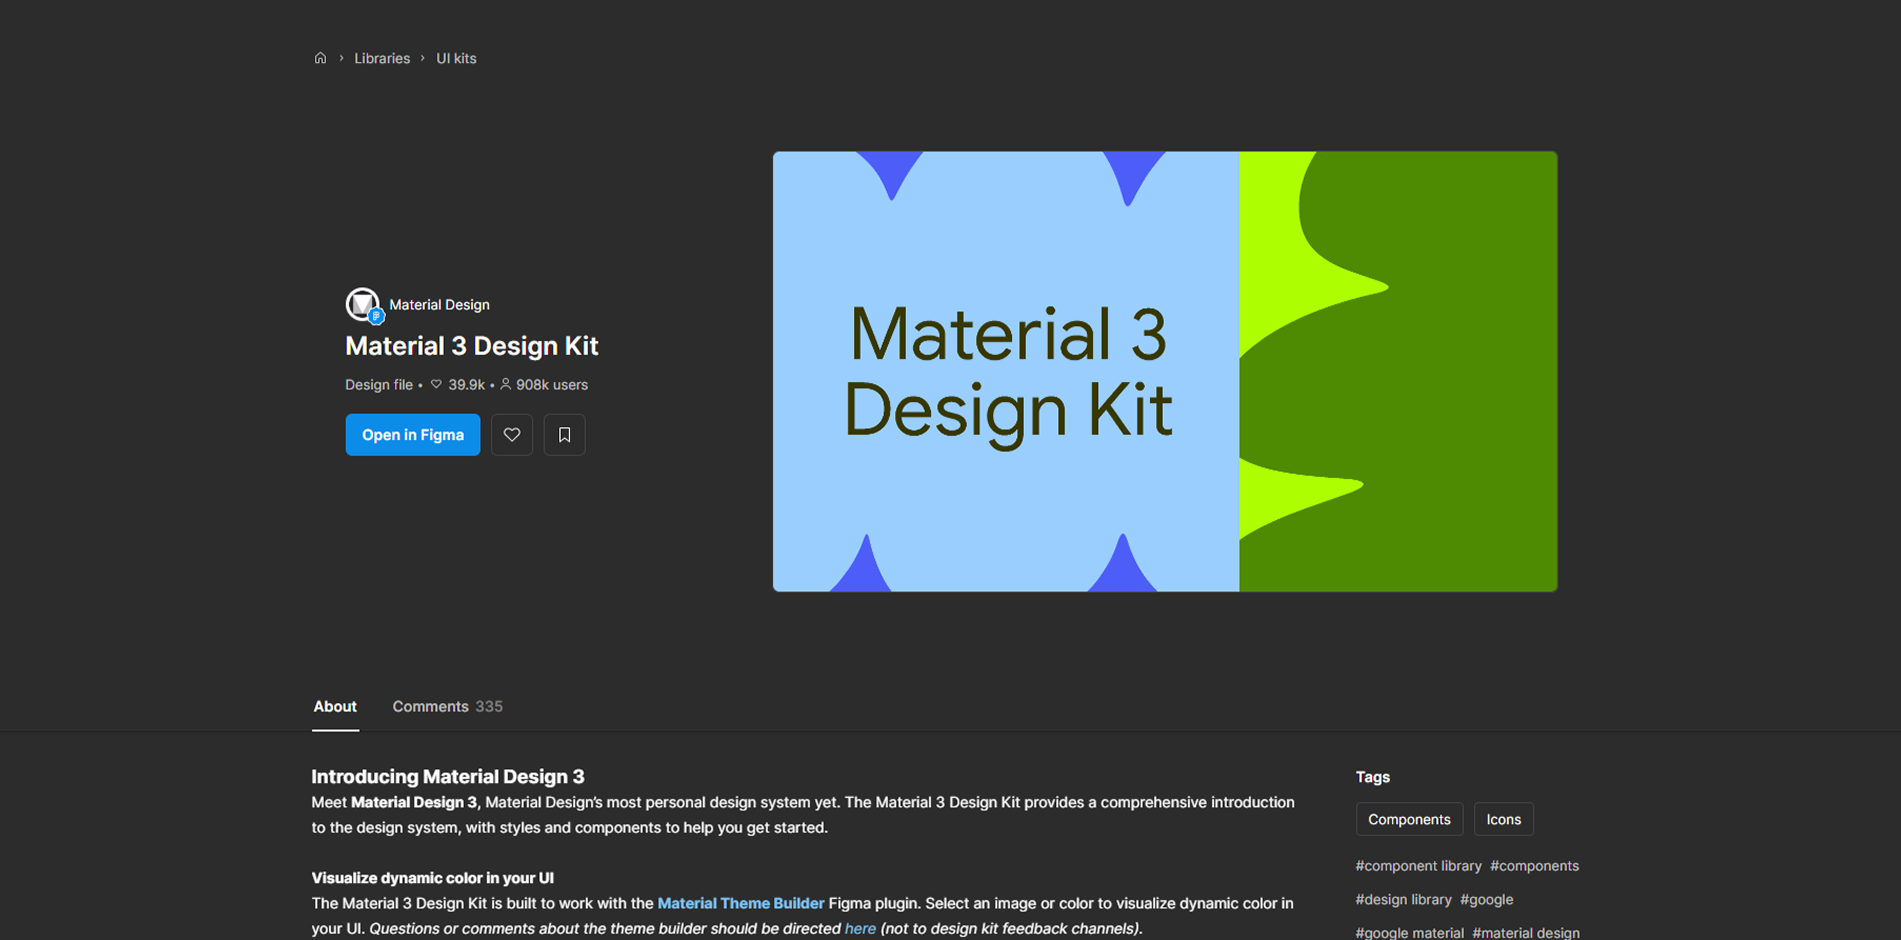Switch to the About tab
The image size is (1901, 940).
click(x=335, y=706)
